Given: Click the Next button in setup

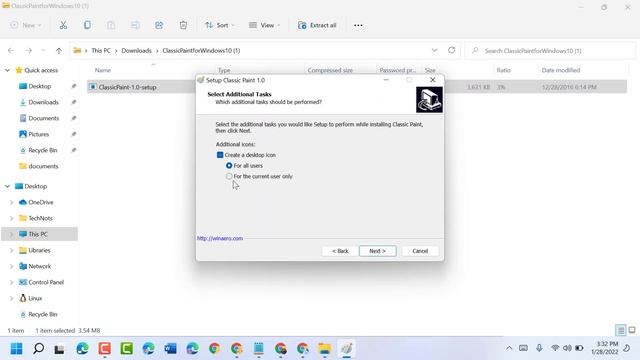Looking at the screenshot, I should (377, 251).
